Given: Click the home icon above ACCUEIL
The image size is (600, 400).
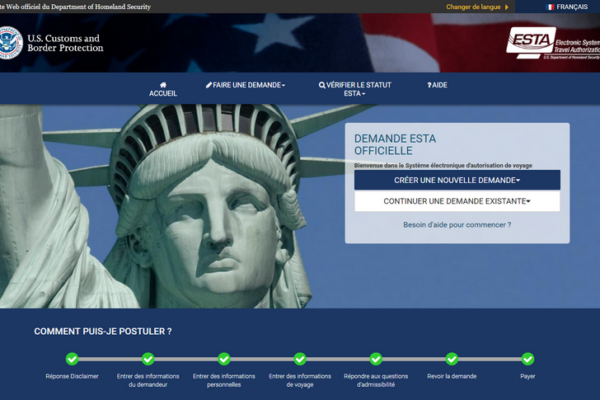Looking at the screenshot, I should 163,85.
